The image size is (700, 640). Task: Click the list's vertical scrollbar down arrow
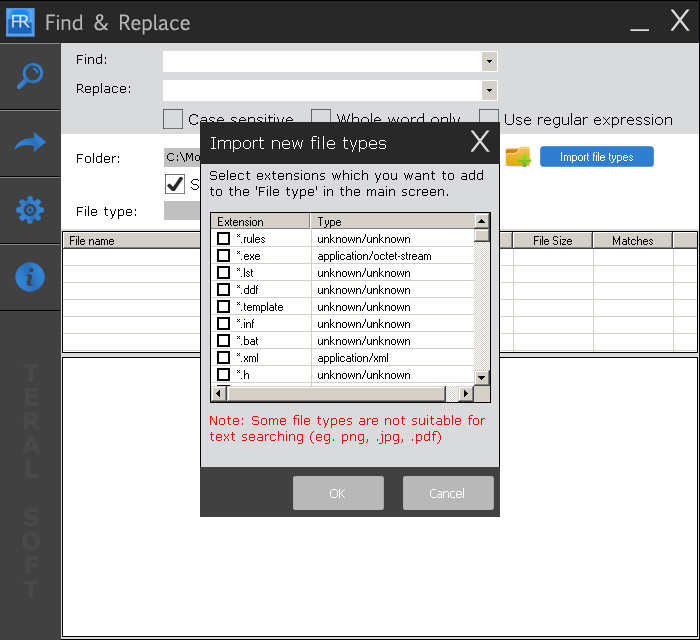pyautogui.click(x=481, y=378)
